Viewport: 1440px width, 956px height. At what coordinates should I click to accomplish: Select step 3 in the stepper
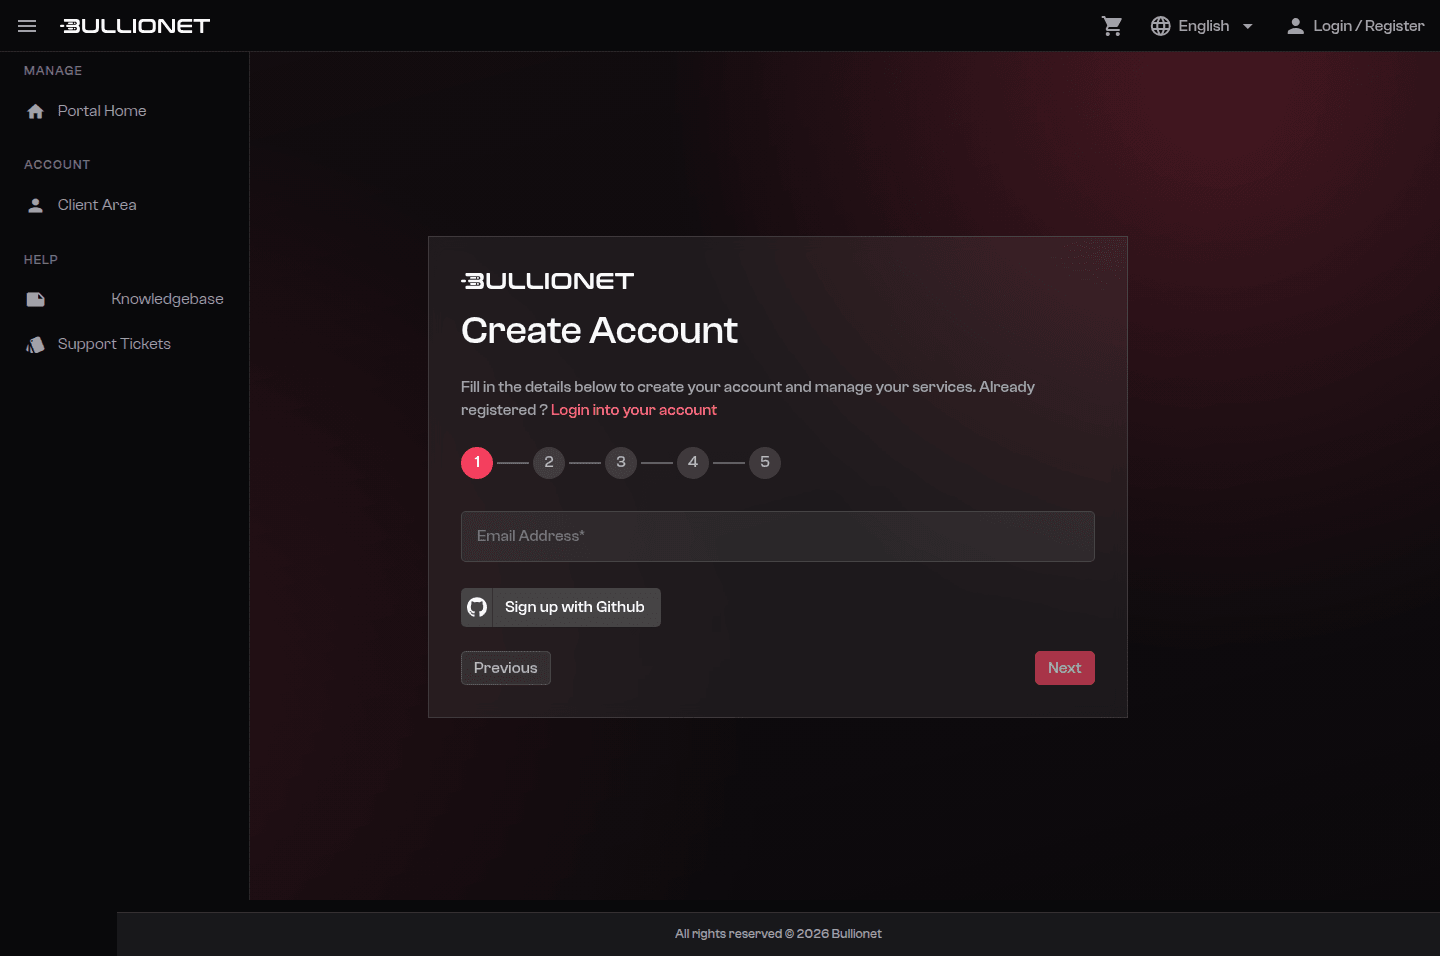click(621, 463)
